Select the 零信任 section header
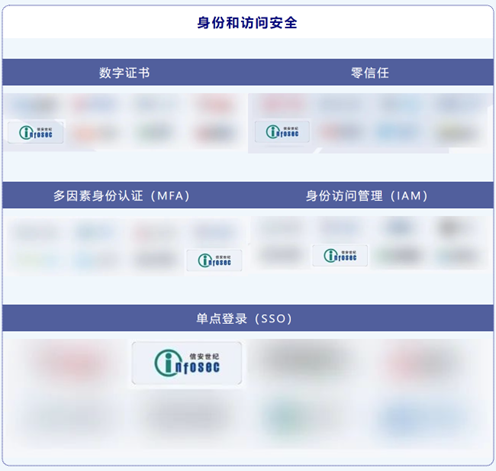496x471 pixels. click(x=370, y=73)
